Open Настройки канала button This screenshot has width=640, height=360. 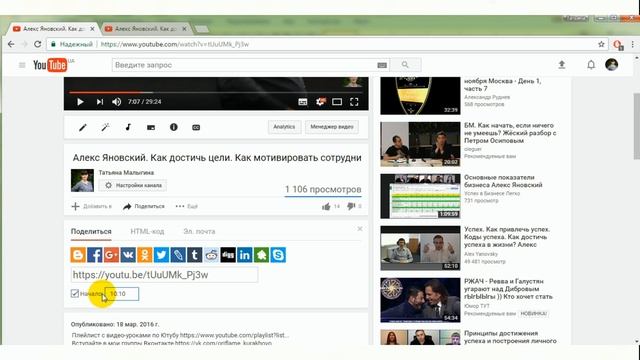coord(133,185)
